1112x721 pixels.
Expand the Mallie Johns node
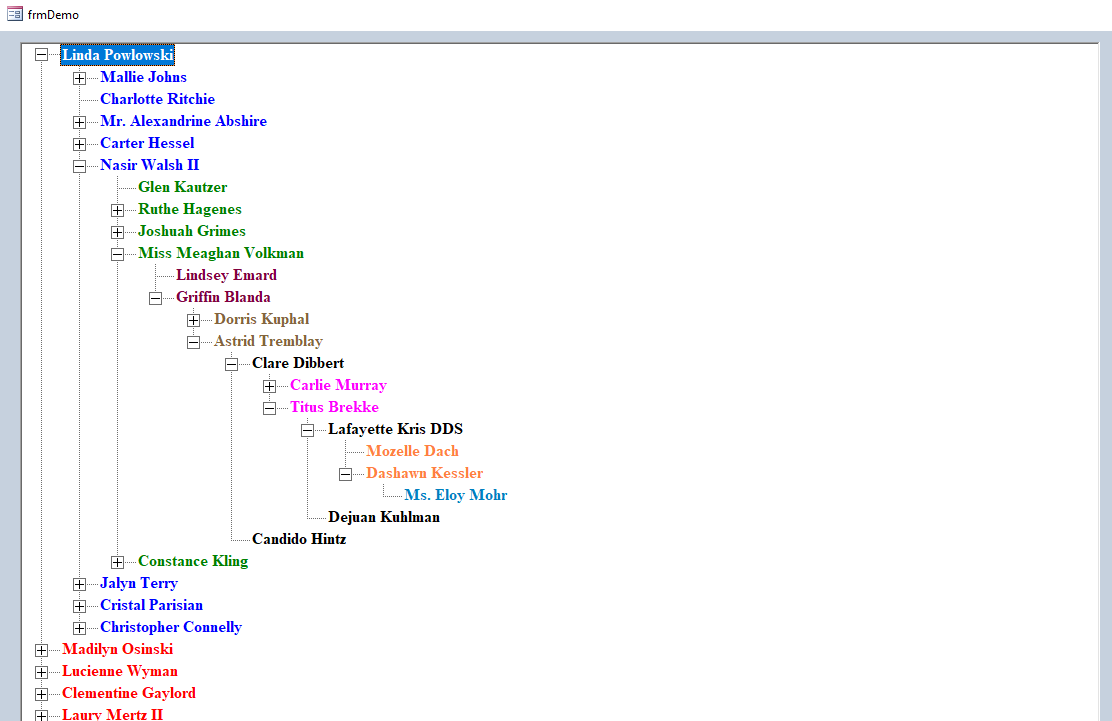pos(79,78)
